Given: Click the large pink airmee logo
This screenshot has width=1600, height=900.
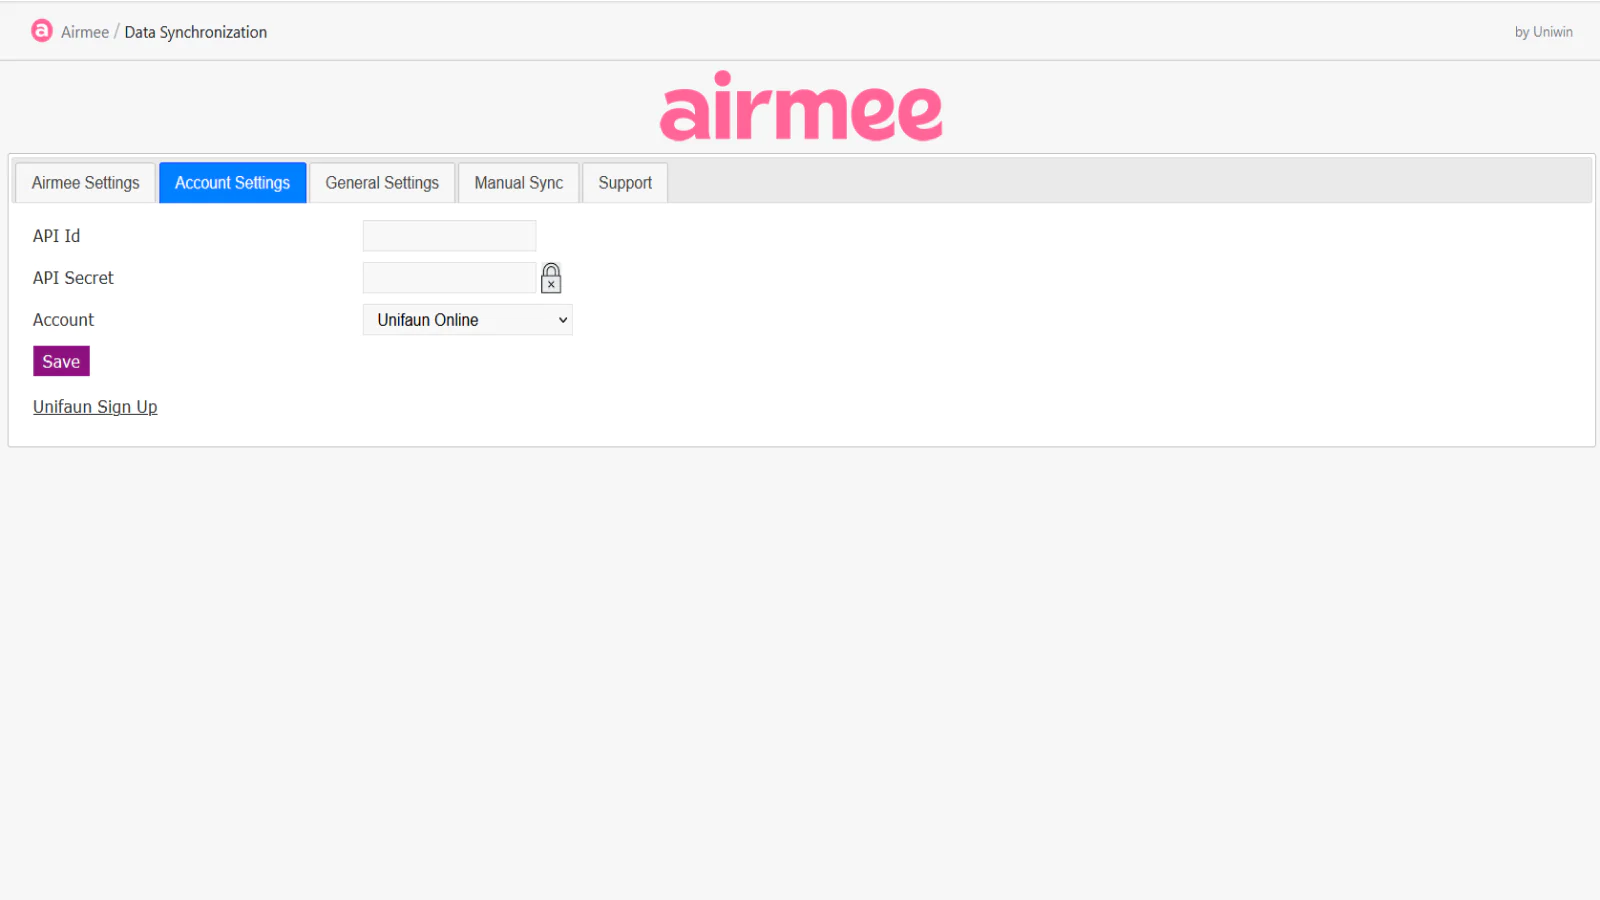Looking at the screenshot, I should click(801, 106).
